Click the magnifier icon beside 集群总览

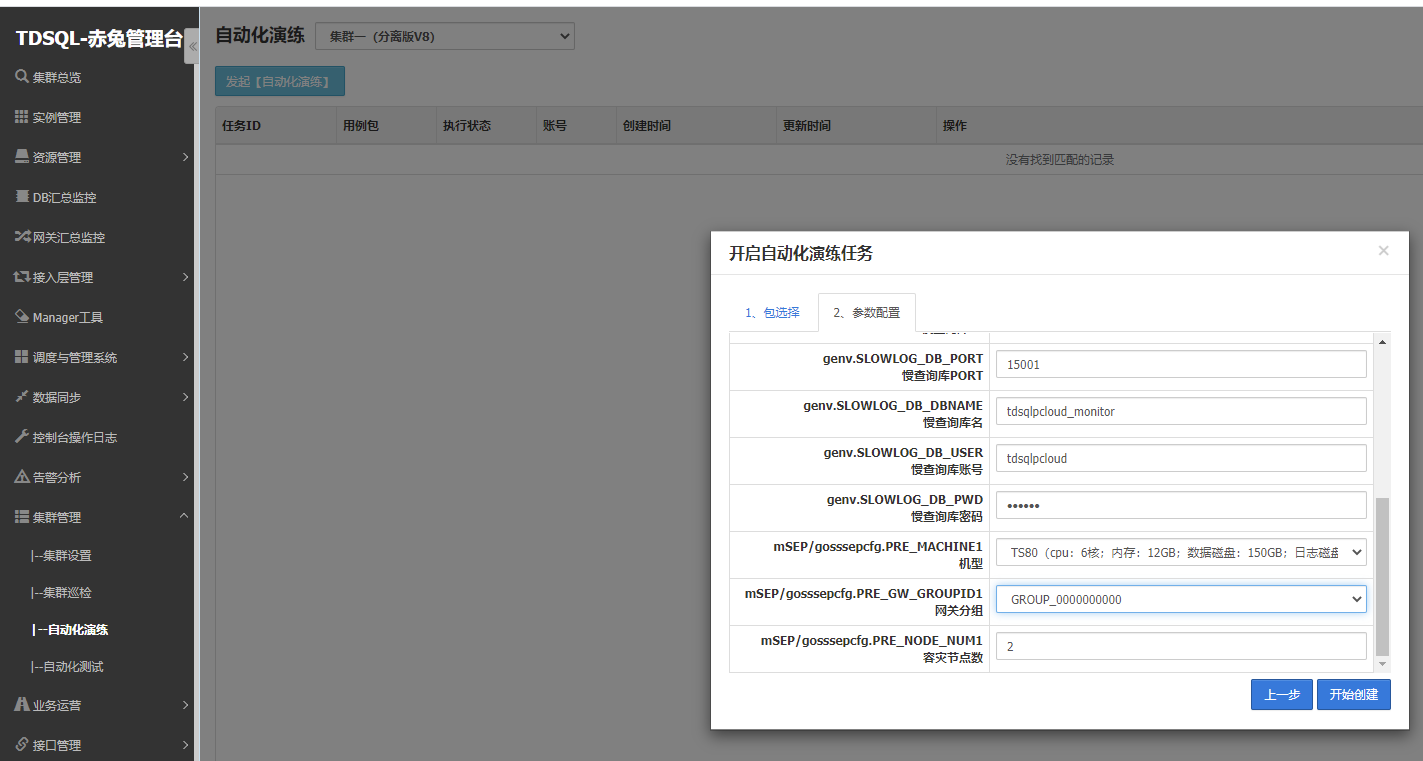pyautogui.click(x=22, y=77)
